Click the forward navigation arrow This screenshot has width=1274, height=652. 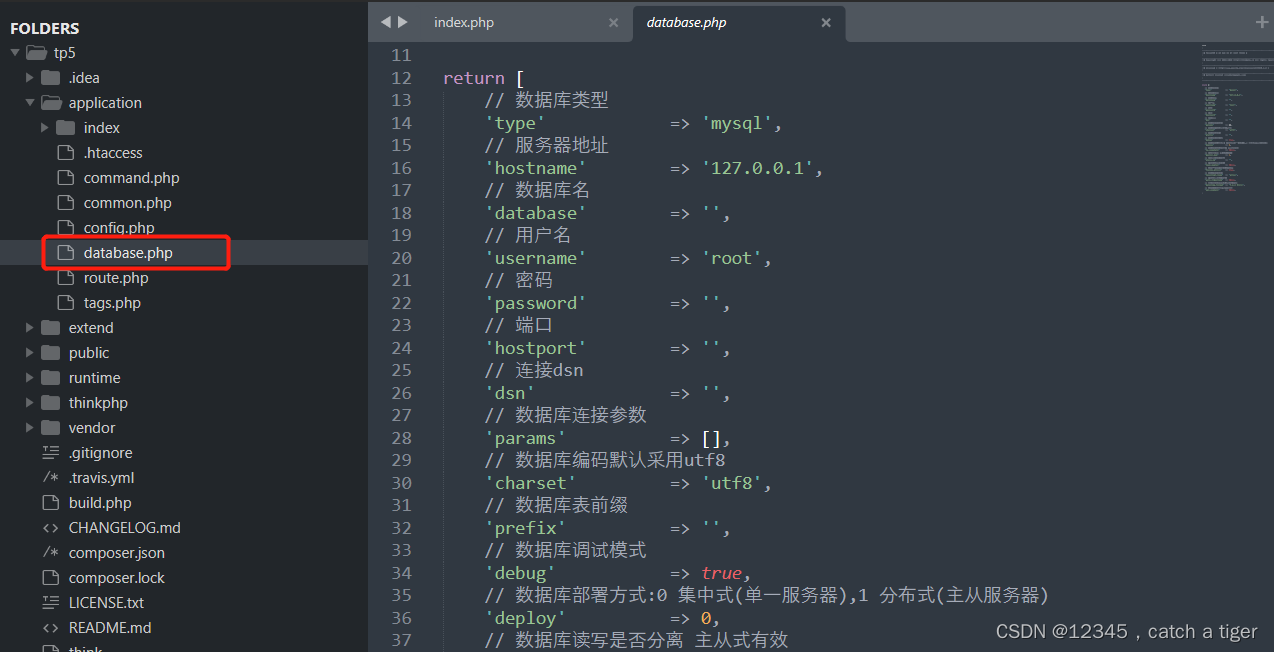click(x=404, y=21)
